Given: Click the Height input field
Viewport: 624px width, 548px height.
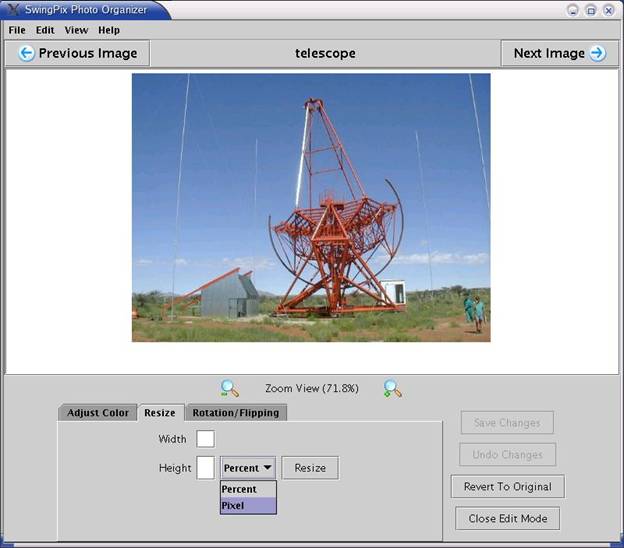Looking at the screenshot, I should pyautogui.click(x=205, y=467).
